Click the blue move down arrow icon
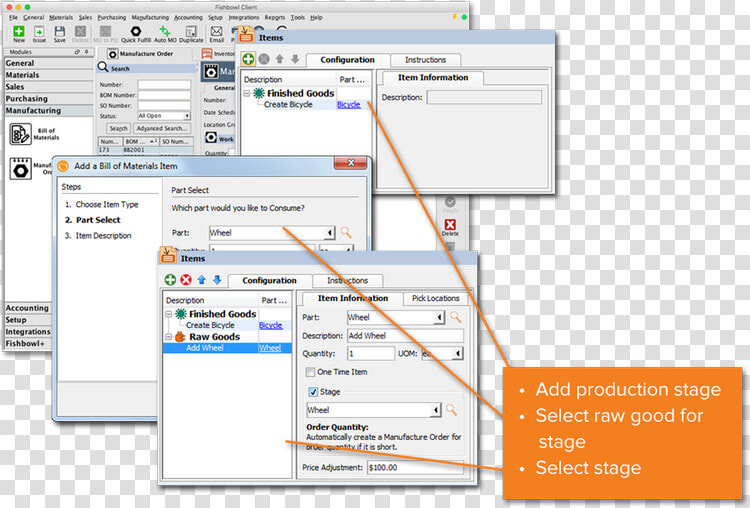Screen dimensions: 750x508 pos(217,280)
